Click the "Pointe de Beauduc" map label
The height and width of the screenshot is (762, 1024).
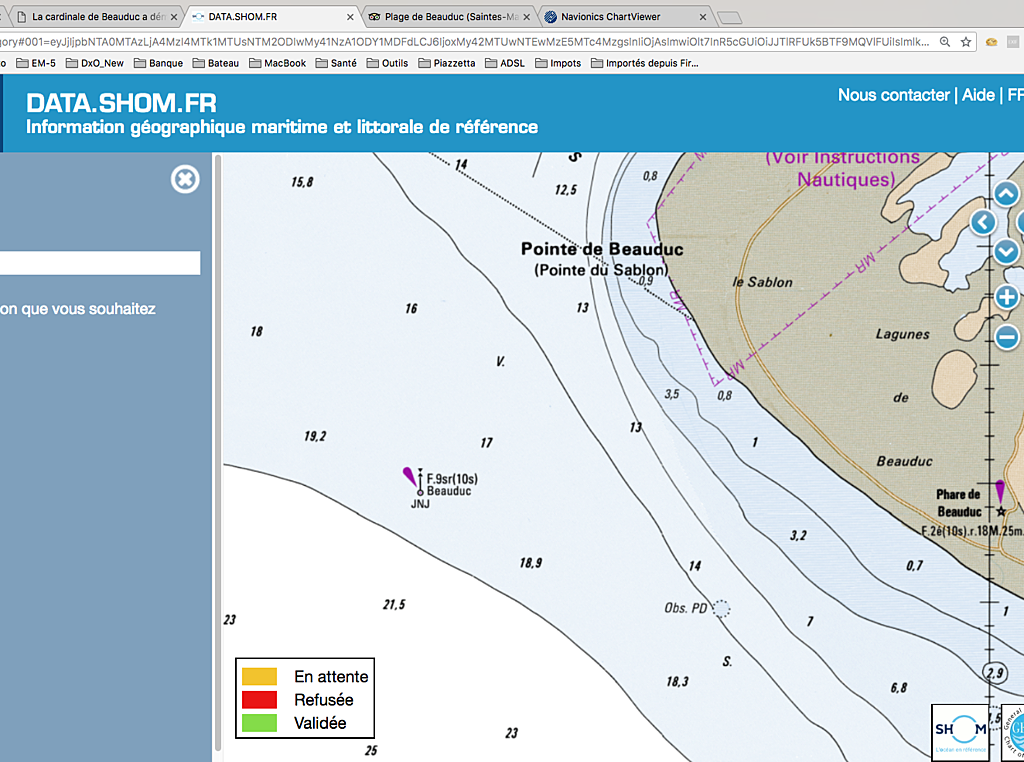[602, 249]
